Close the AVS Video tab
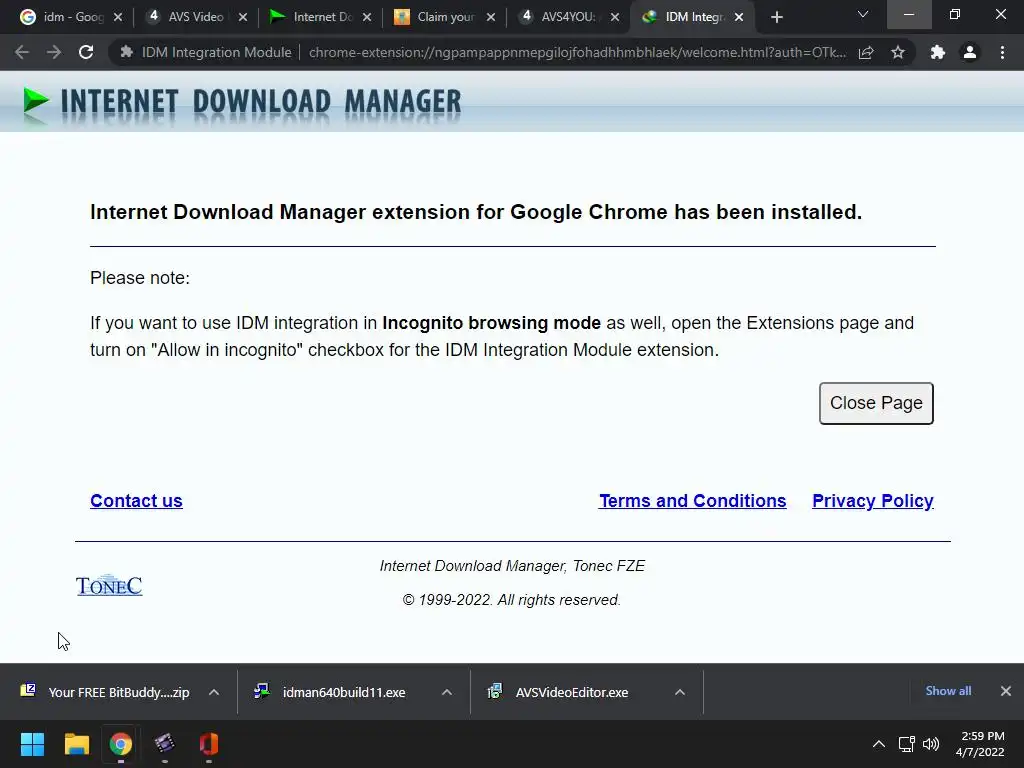Screen dimensions: 1024x768 point(243,17)
